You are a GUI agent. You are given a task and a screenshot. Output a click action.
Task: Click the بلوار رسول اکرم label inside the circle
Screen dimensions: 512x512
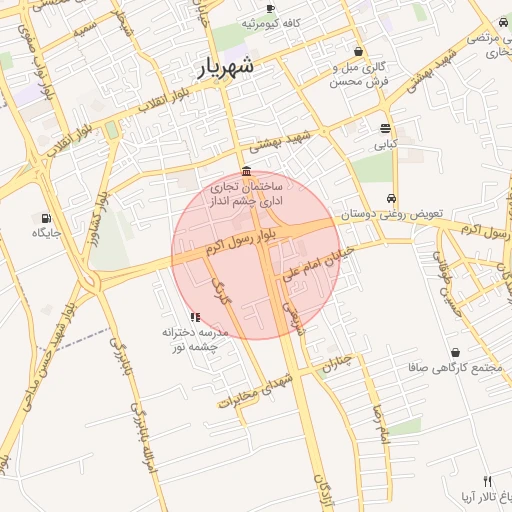pyautogui.click(x=241, y=242)
